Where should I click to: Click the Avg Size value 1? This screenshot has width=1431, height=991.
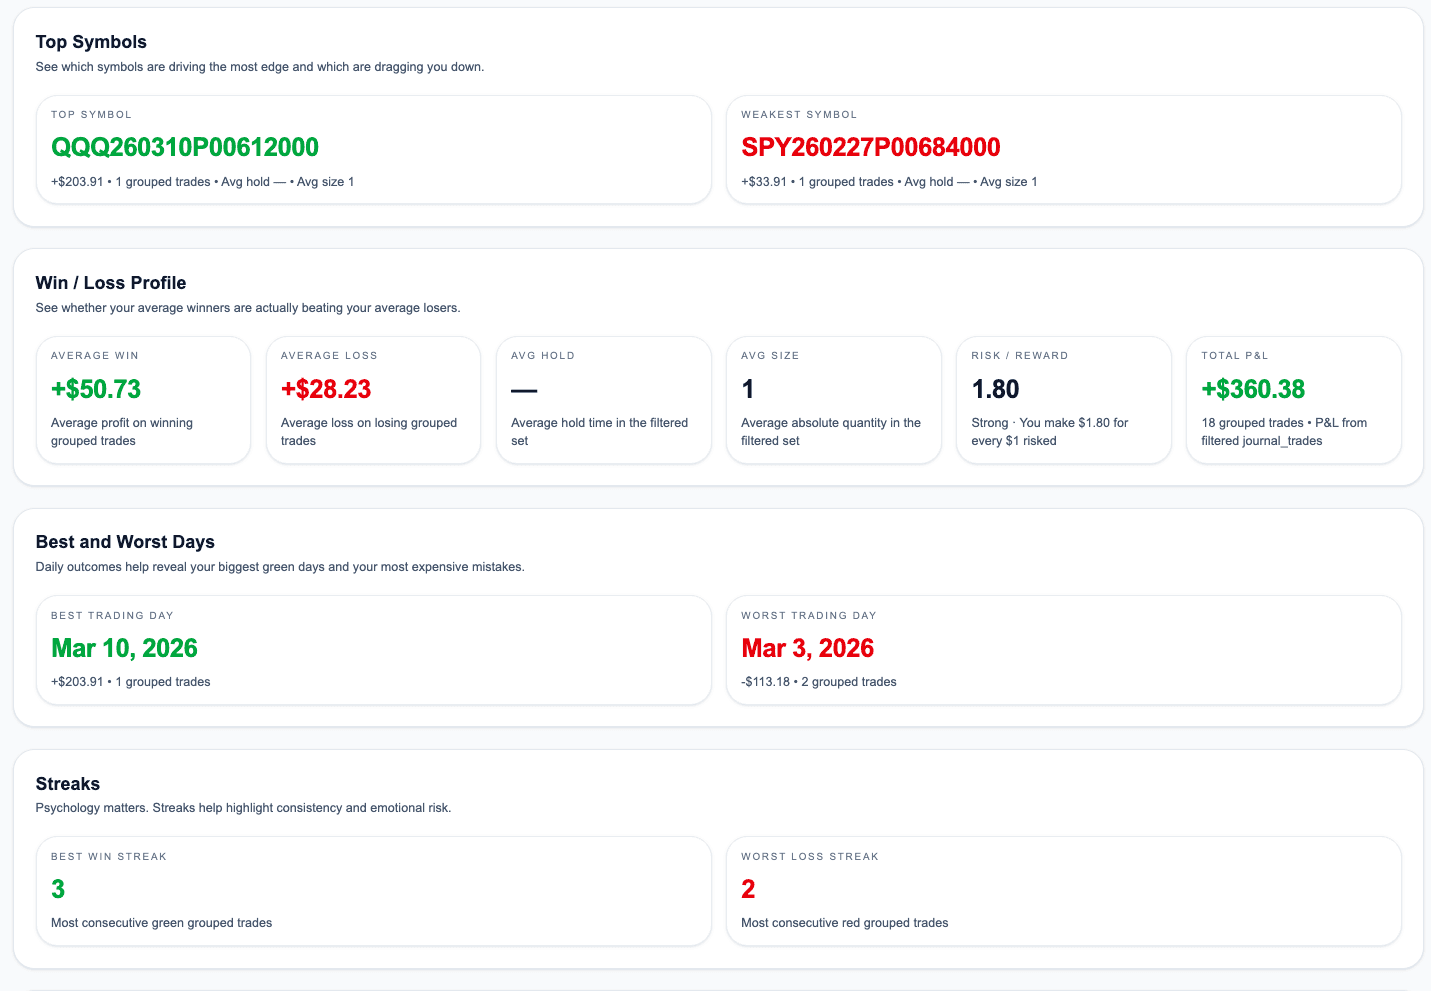point(748,389)
